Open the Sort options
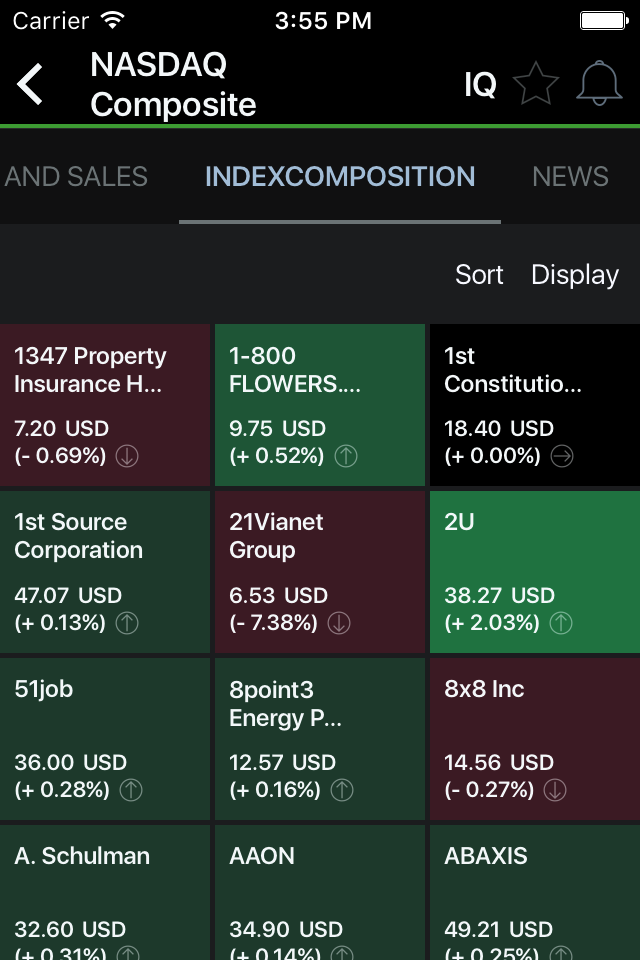640x960 pixels. (x=479, y=274)
